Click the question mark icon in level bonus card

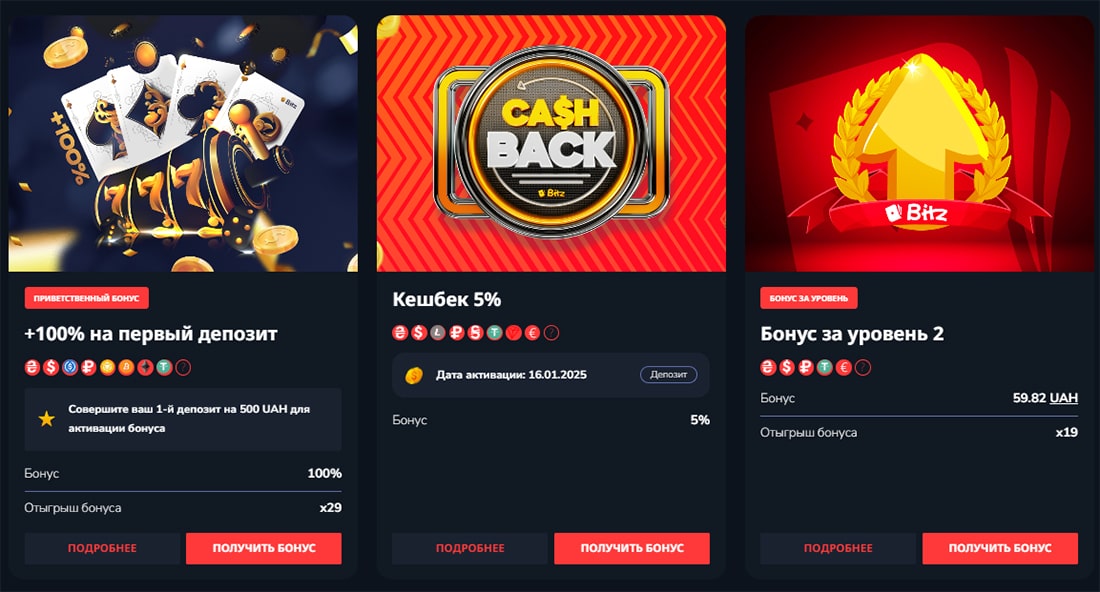(863, 367)
